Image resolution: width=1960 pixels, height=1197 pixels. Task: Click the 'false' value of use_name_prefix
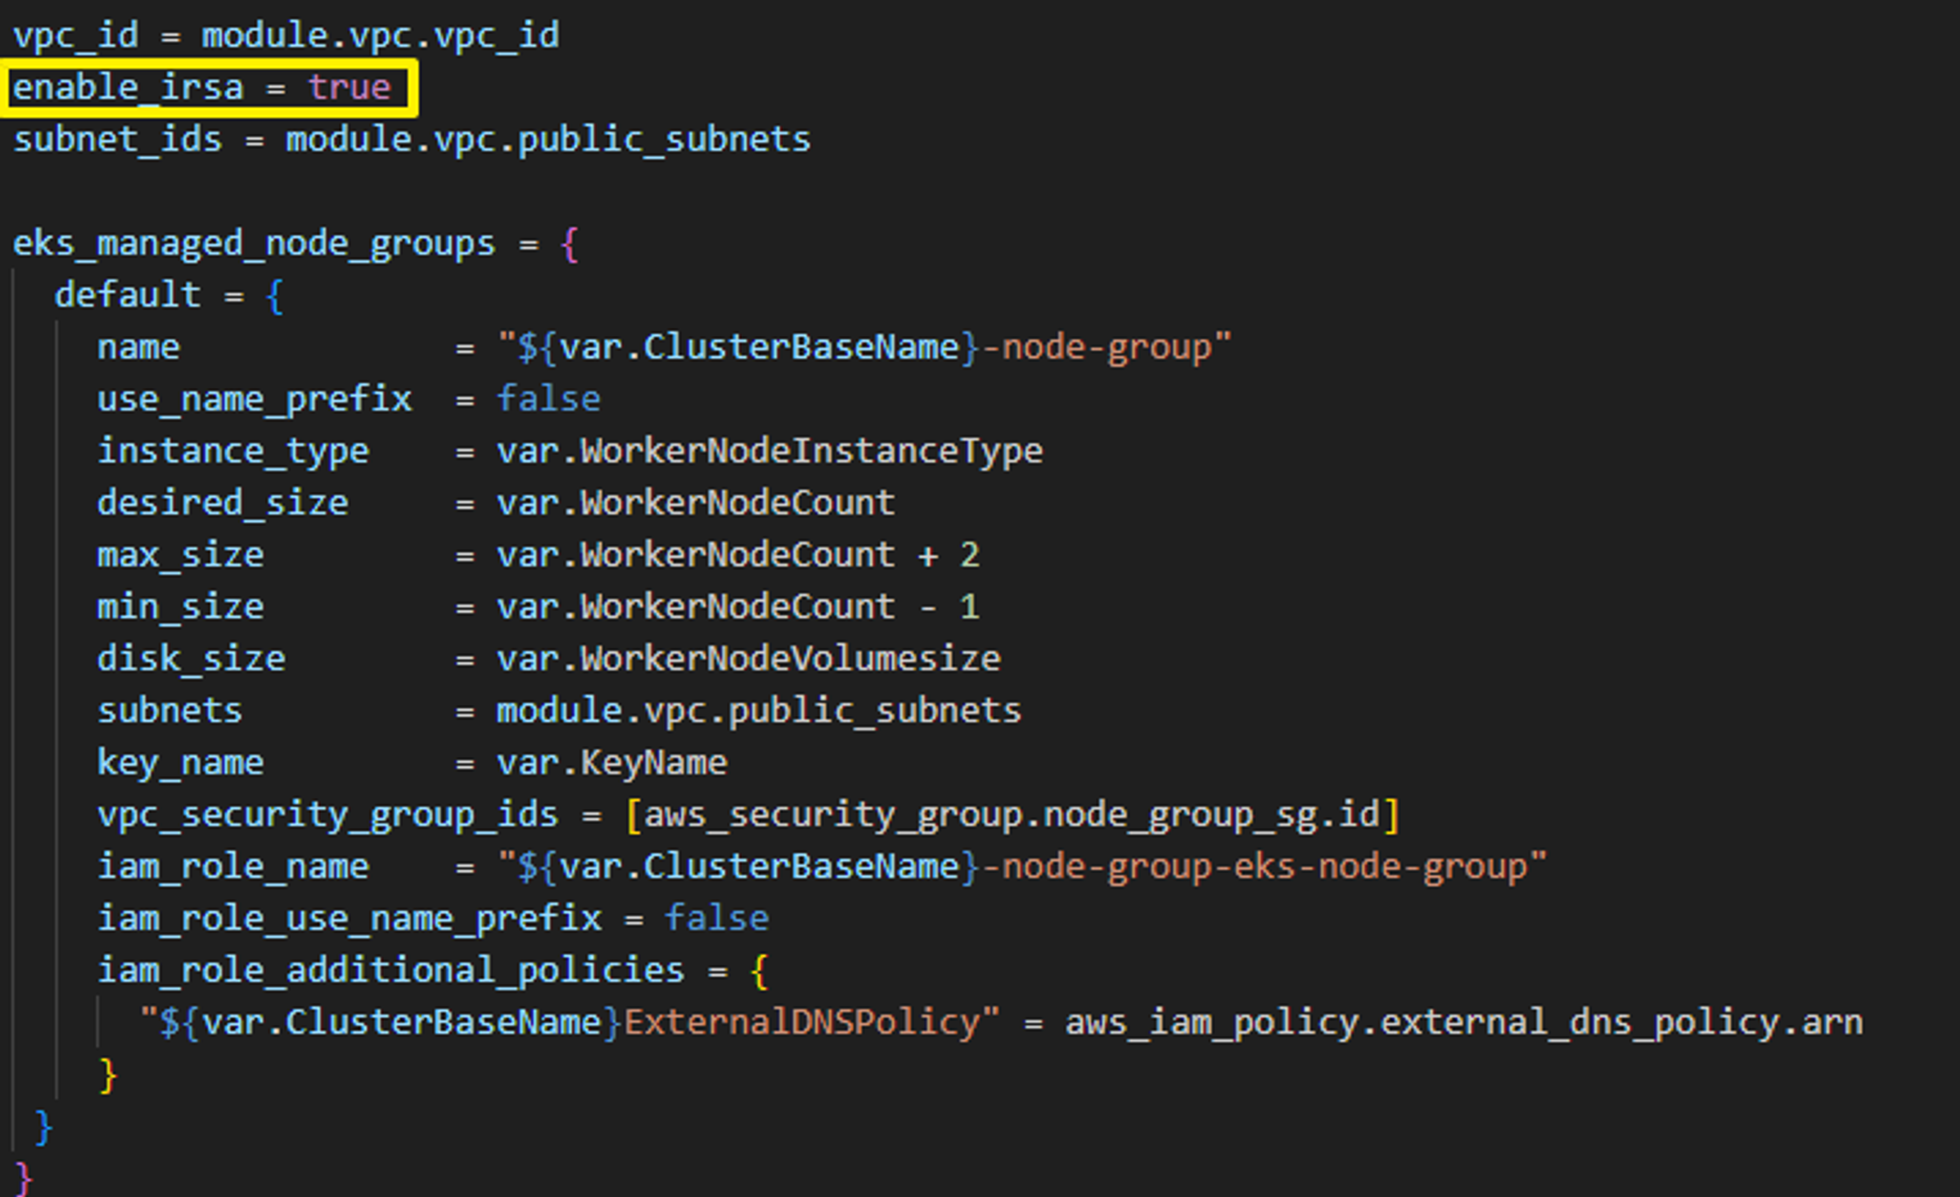click(548, 399)
